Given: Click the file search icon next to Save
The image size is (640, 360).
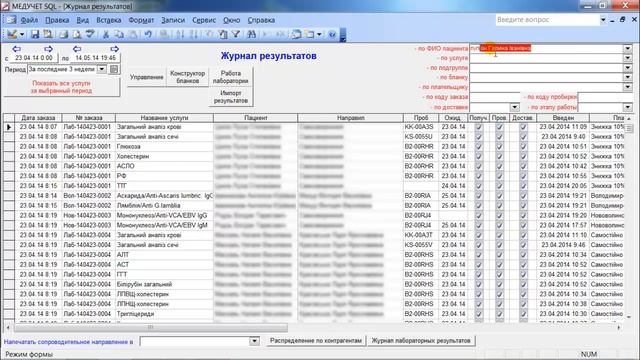Looking at the screenshot, I should [48, 34].
